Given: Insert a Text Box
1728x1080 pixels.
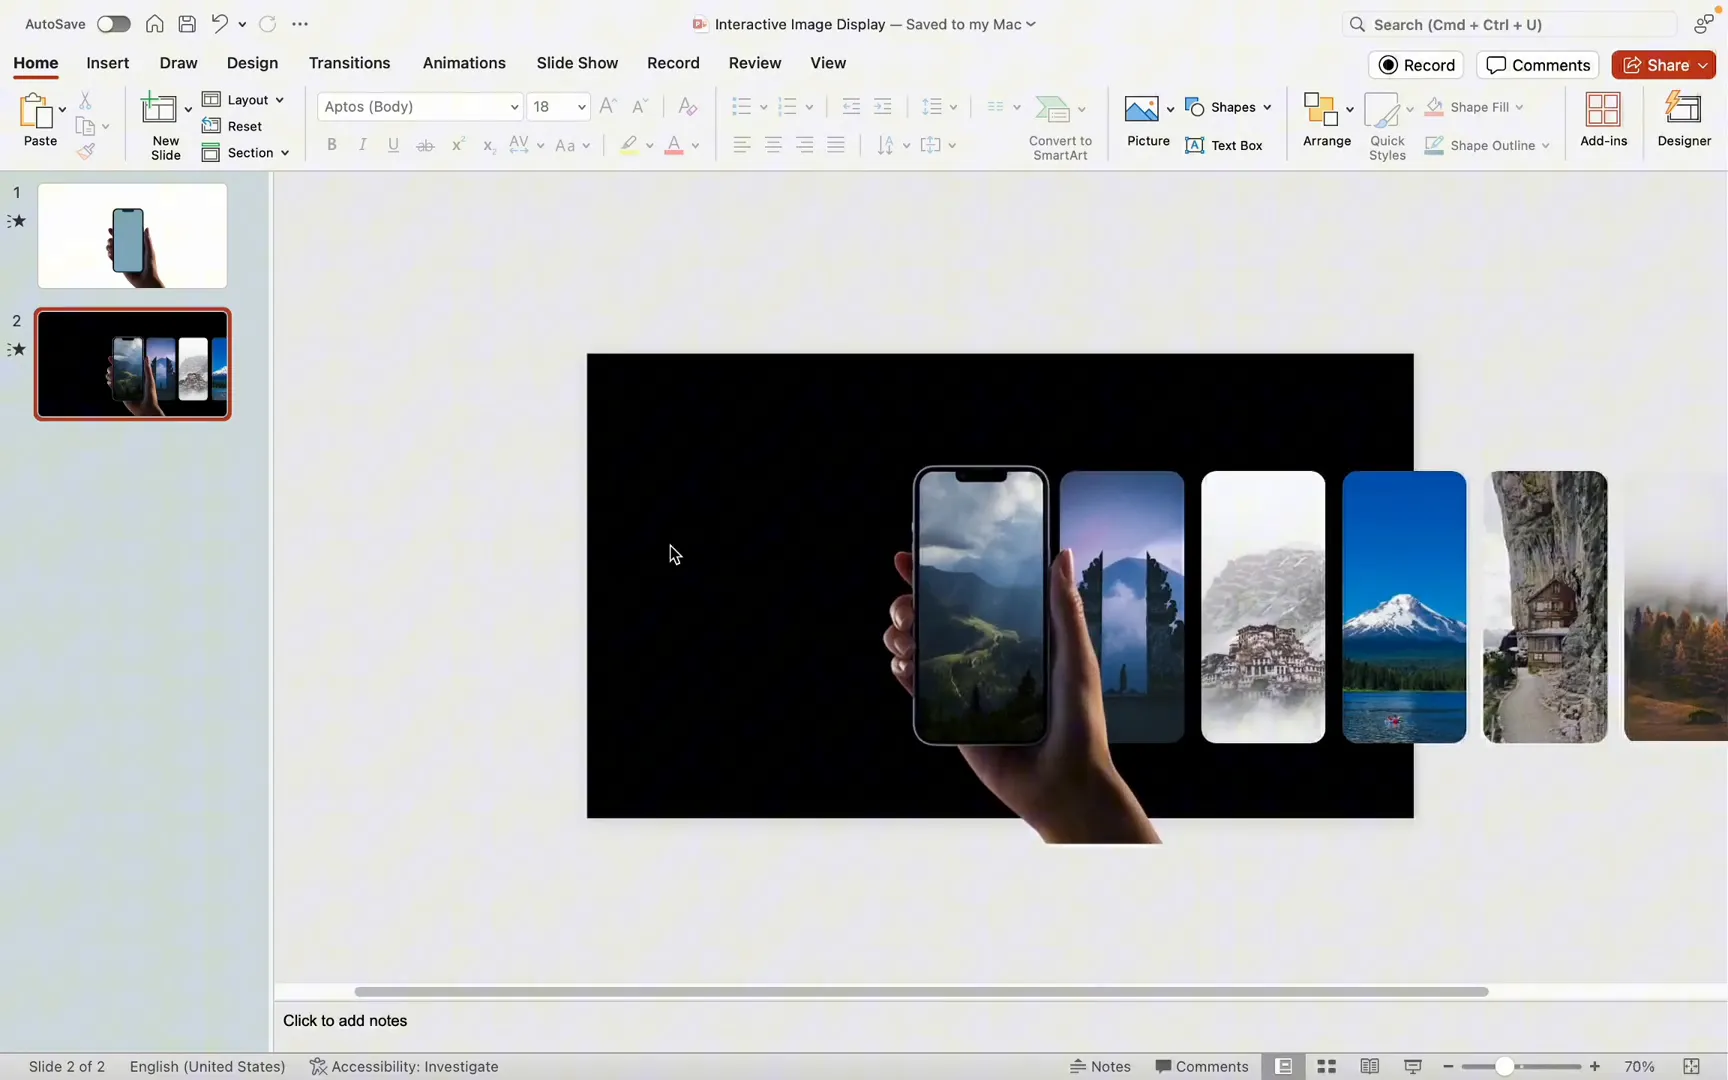Looking at the screenshot, I should [x=1224, y=145].
